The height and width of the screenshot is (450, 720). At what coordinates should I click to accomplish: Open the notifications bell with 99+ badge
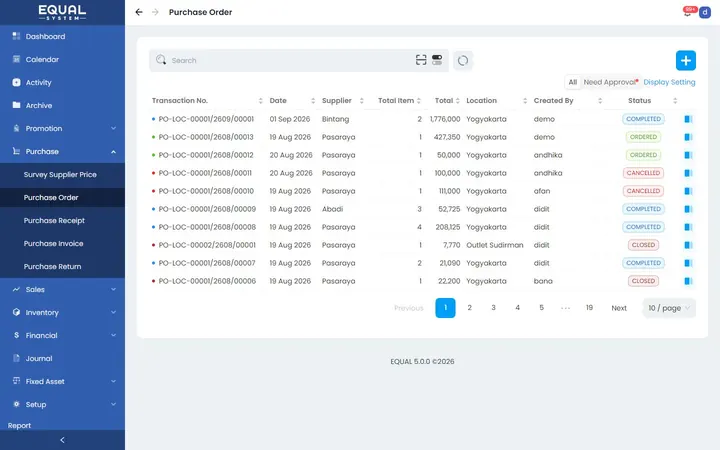688,12
